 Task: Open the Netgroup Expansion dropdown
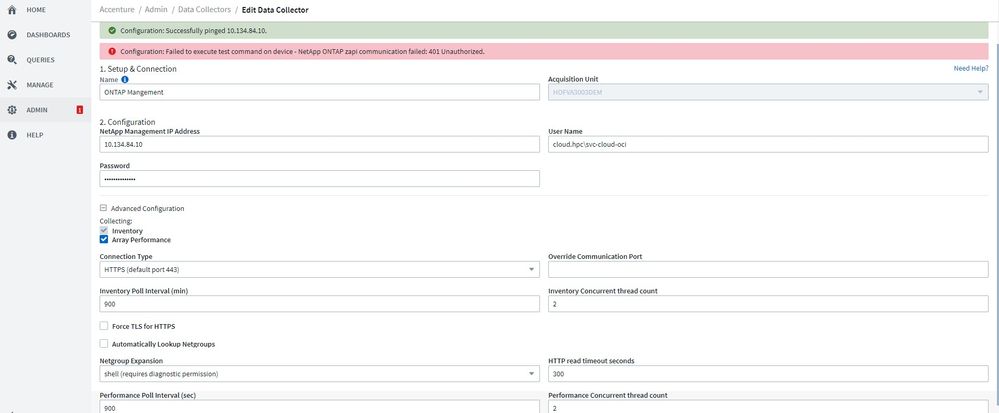tap(320, 373)
